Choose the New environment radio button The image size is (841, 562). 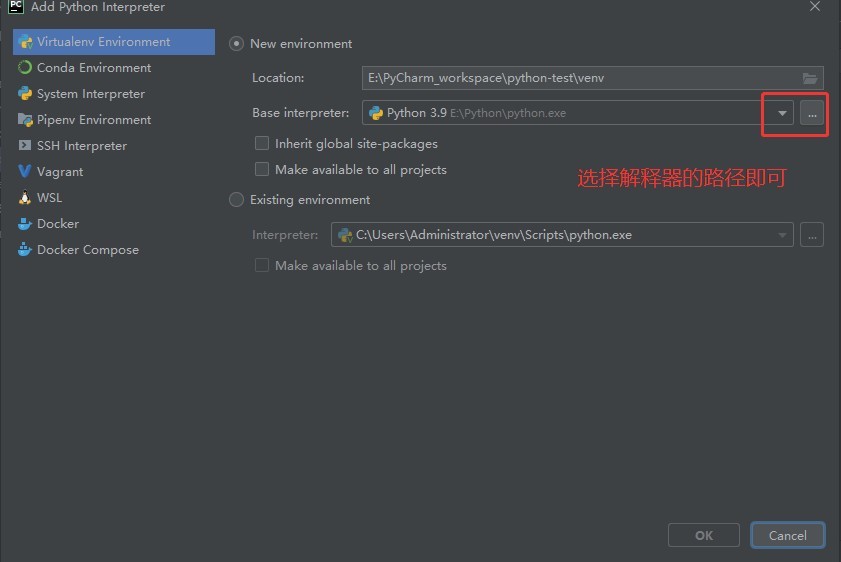pyautogui.click(x=237, y=43)
